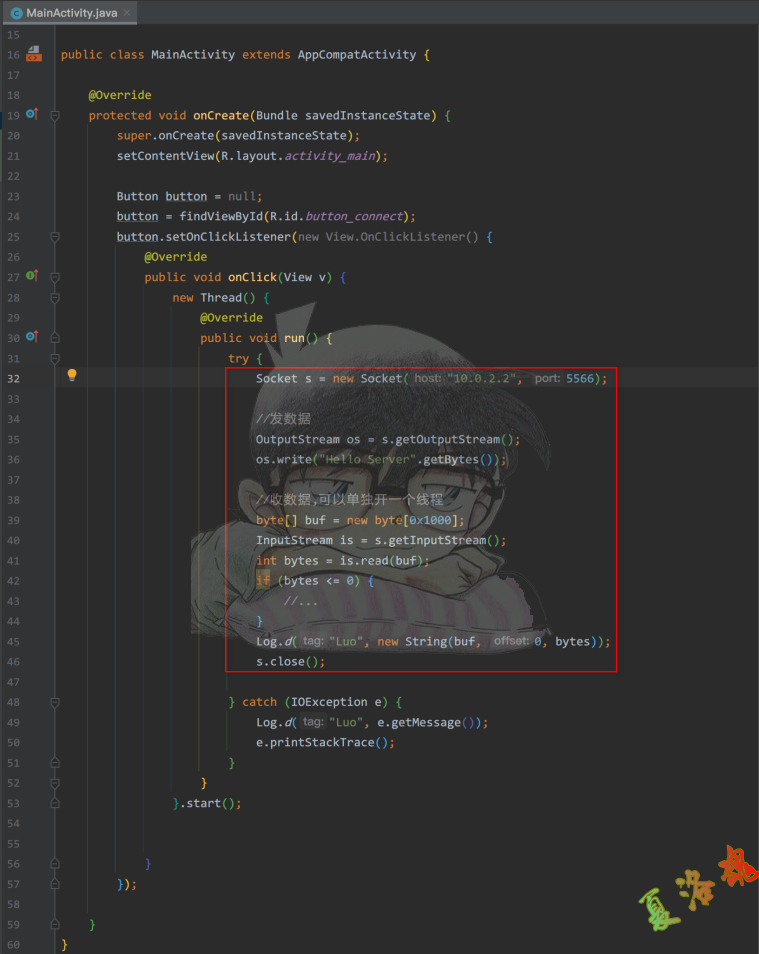
Task: Click override gutter icon beside run method
Action: coord(32,337)
